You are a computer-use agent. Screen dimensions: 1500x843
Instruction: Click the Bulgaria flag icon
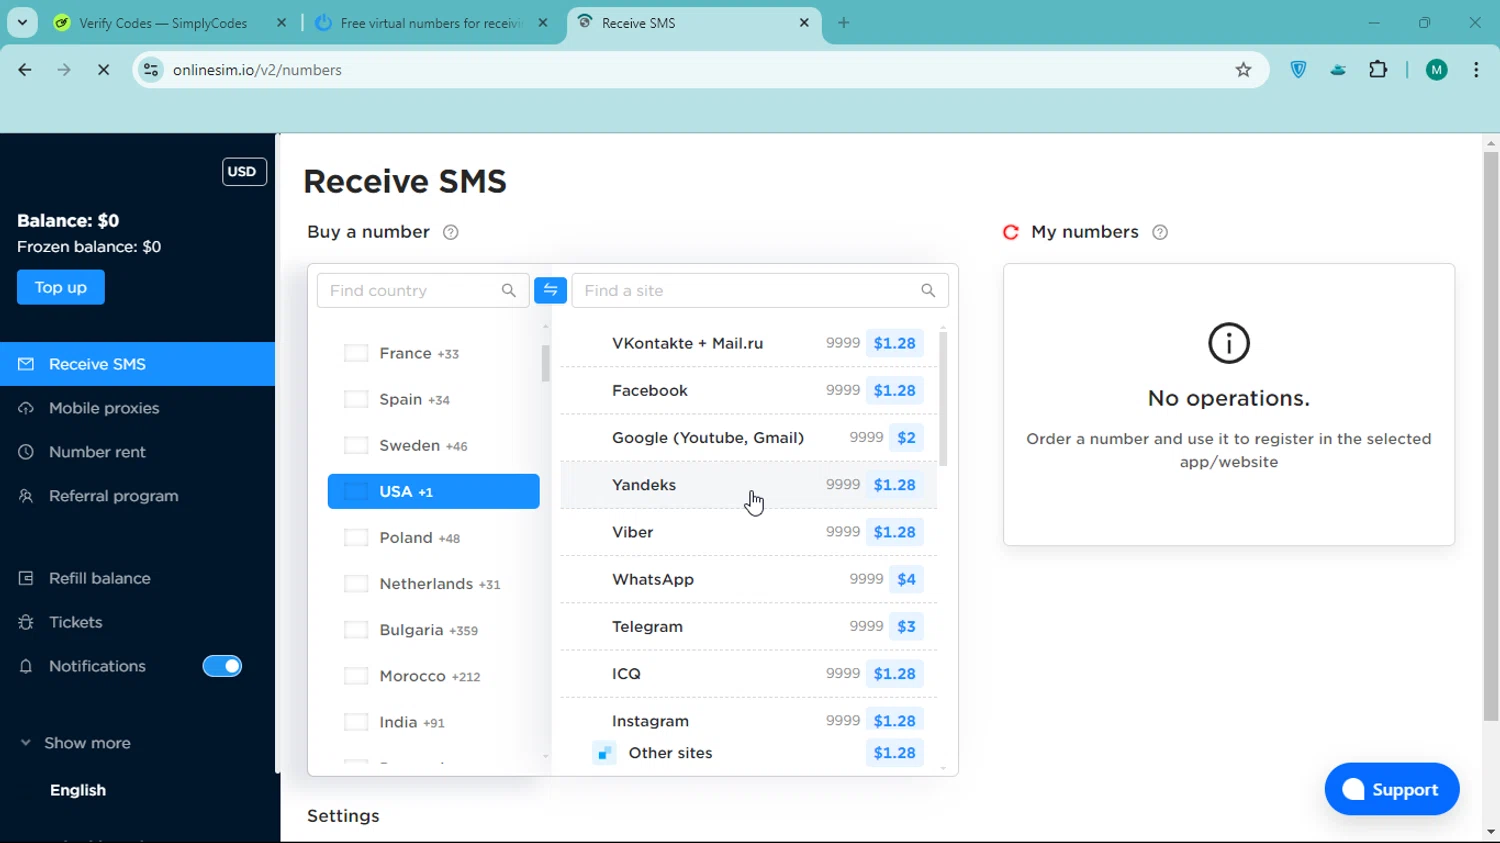356,629
